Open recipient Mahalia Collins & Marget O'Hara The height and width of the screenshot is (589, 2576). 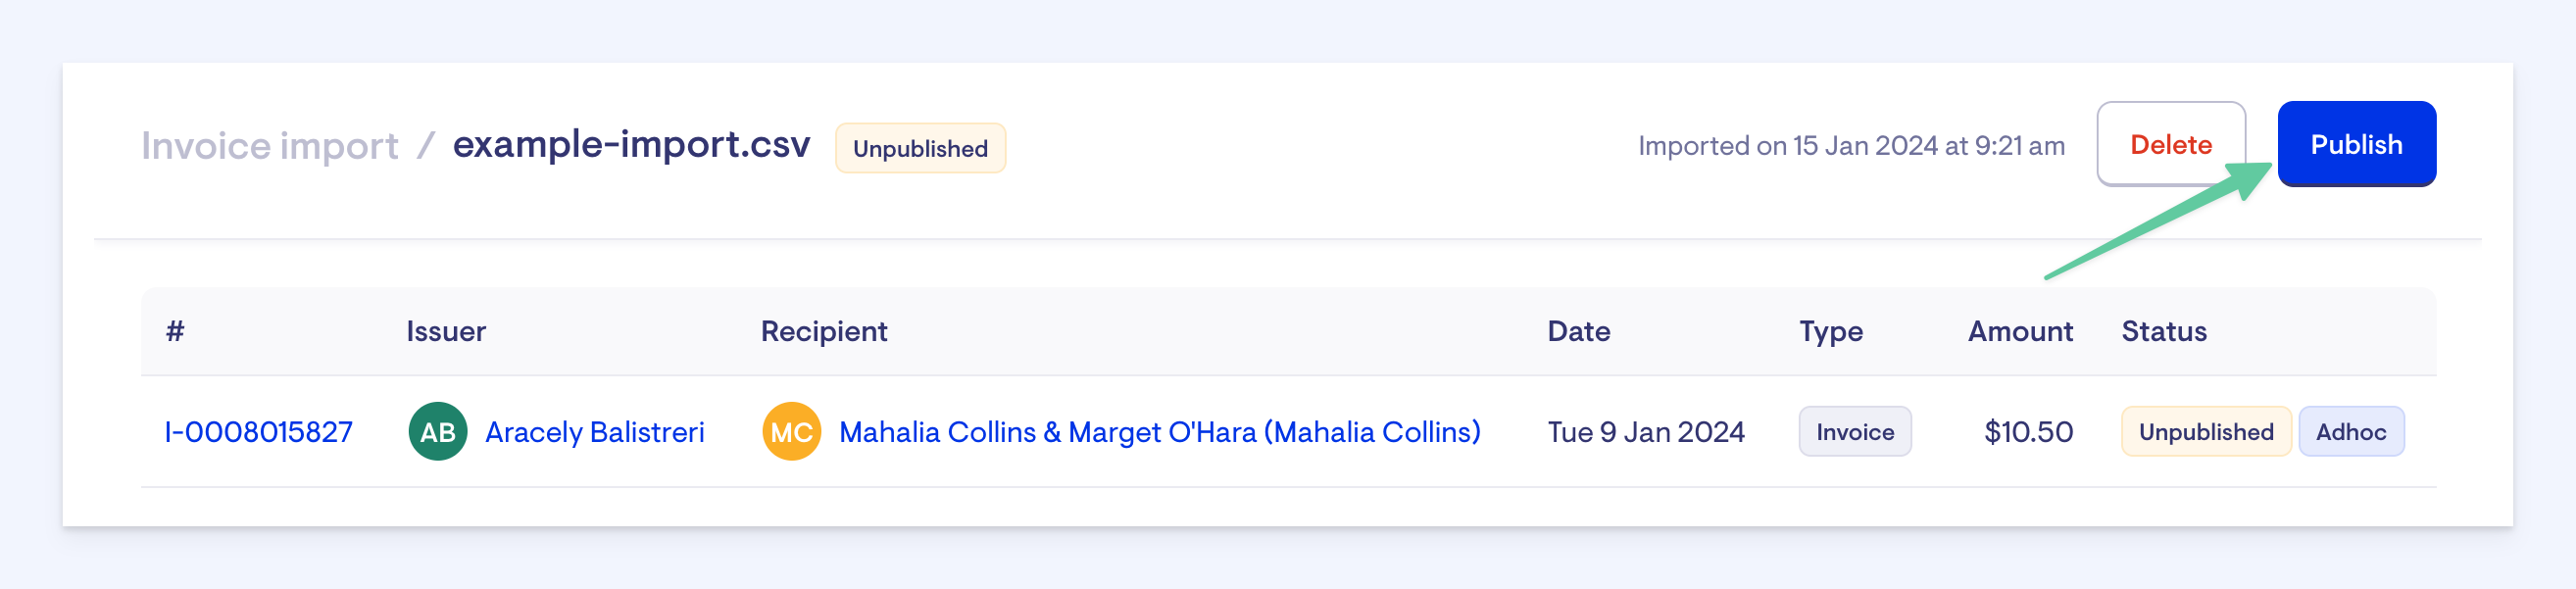pyautogui.click(x=1159, y=432)
